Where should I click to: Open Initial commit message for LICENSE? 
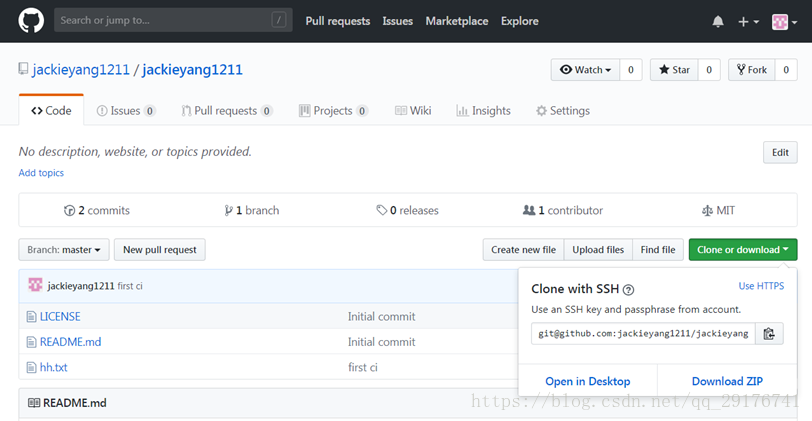[382, 316]
